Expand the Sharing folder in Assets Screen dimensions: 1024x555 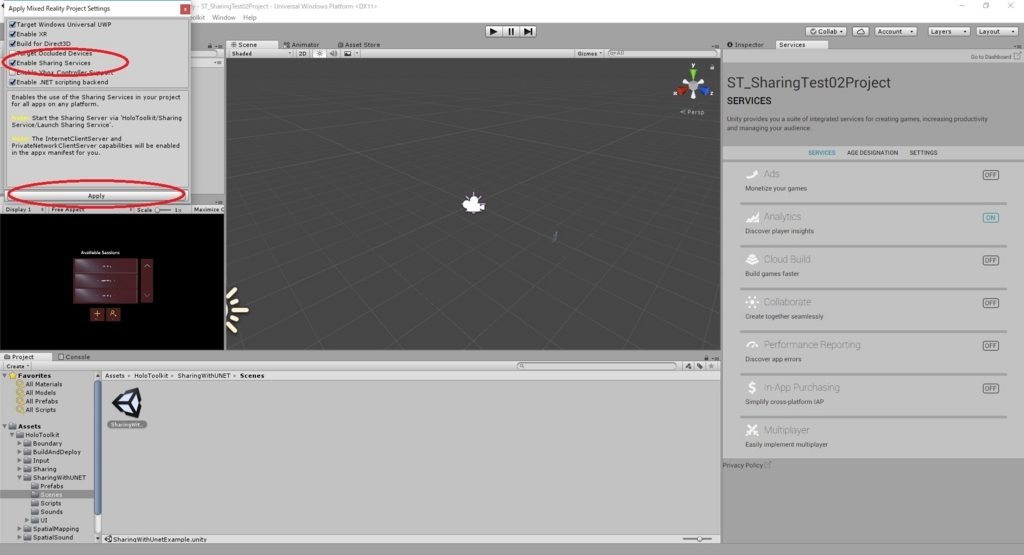20,469
